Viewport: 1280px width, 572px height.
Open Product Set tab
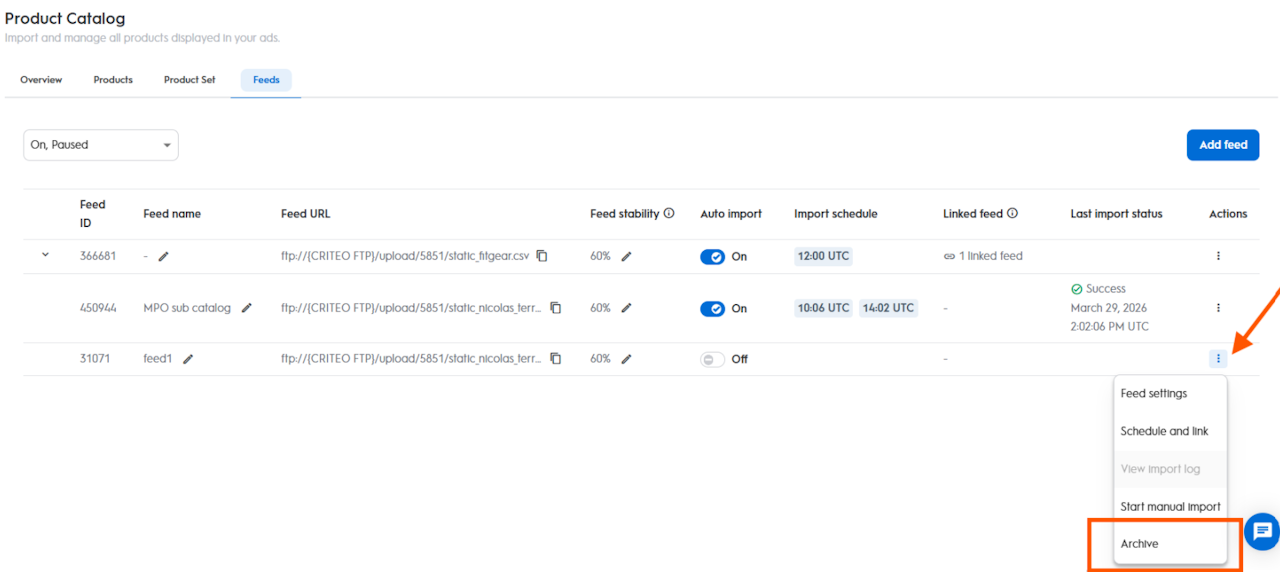point(190,80)
